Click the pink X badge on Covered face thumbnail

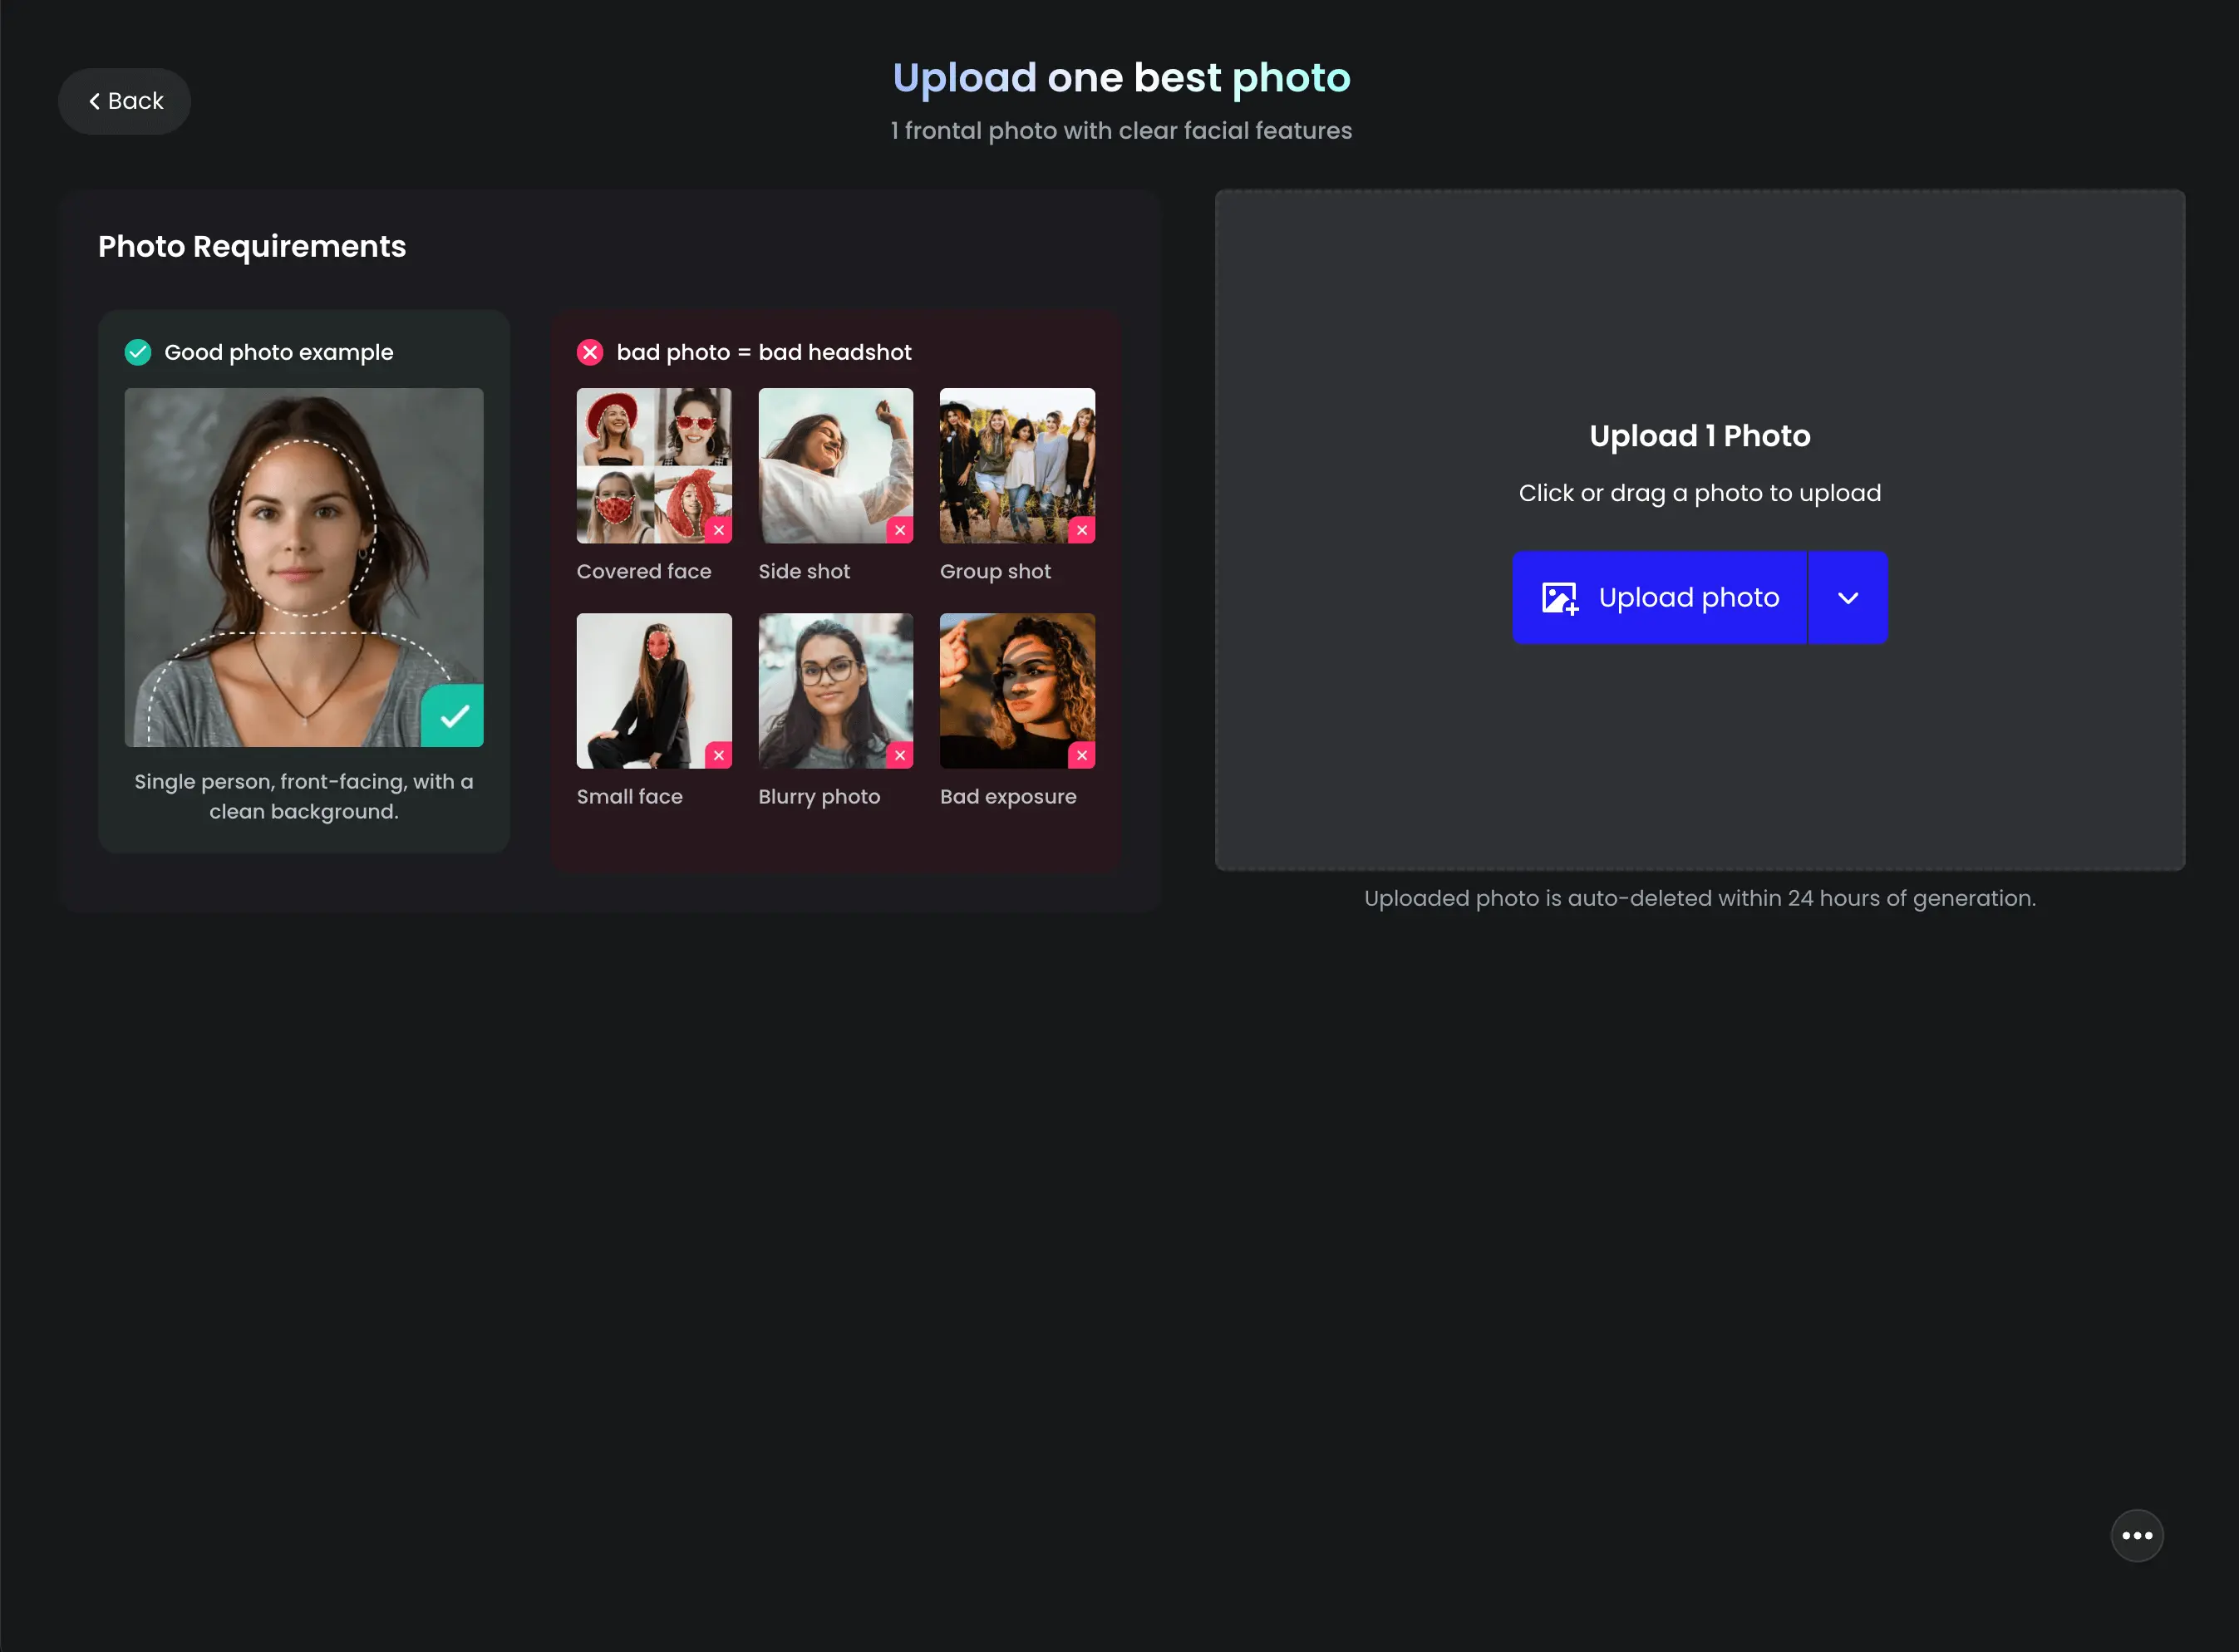pyautogui.click(x=719, y=530)
